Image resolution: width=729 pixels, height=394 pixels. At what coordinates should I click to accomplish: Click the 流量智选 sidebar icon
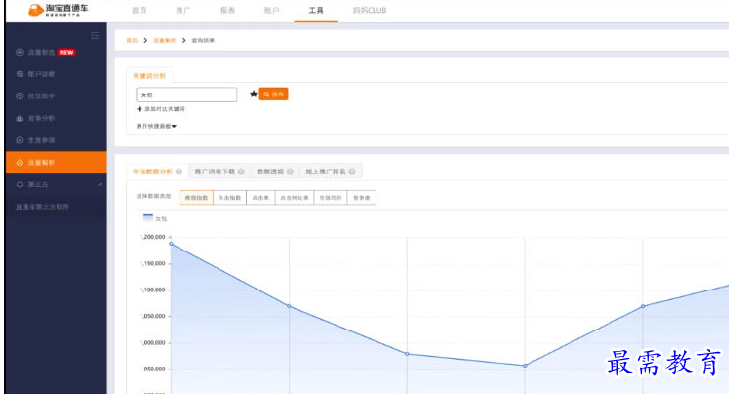point(20,53)
